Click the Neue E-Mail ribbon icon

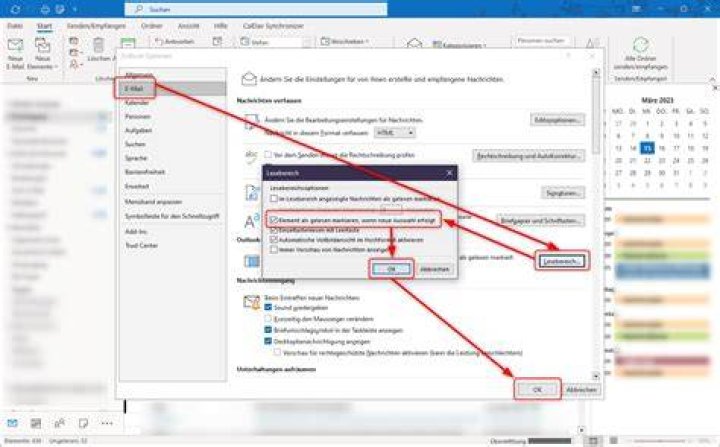[15, 46]
